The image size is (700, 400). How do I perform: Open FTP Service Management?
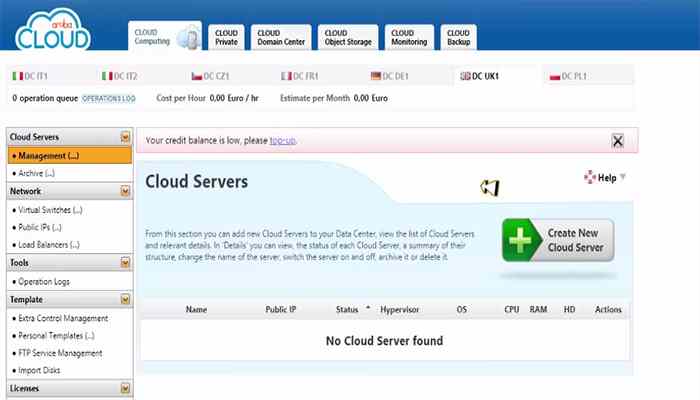click(x=60, y=353)
